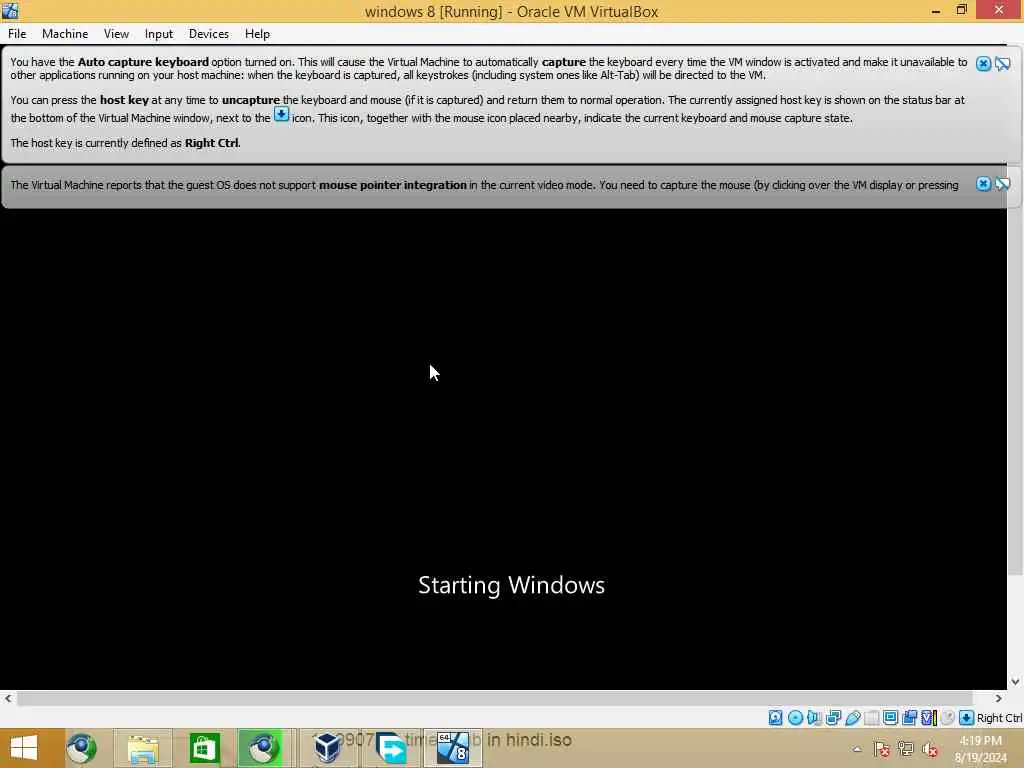
Task: Open the clock showing 4:19 PM
Action: point(981,749)
